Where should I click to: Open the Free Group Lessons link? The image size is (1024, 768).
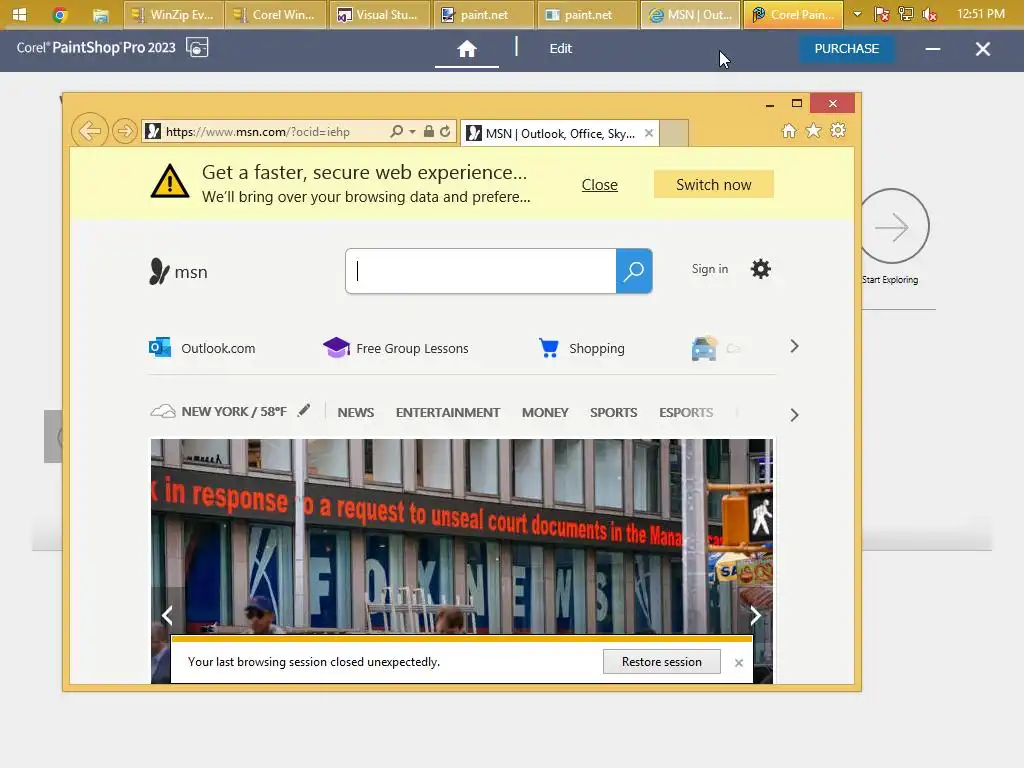coord(396,348)
